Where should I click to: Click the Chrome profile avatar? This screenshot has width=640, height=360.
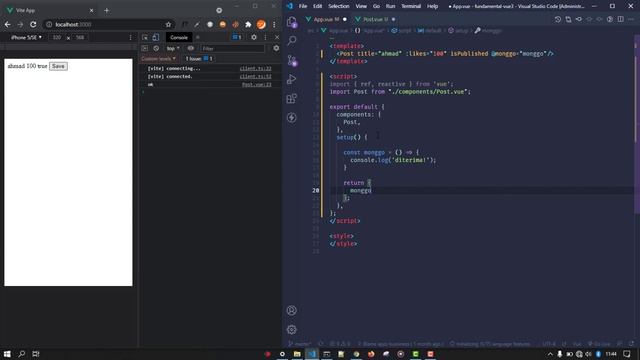[261, 24]
